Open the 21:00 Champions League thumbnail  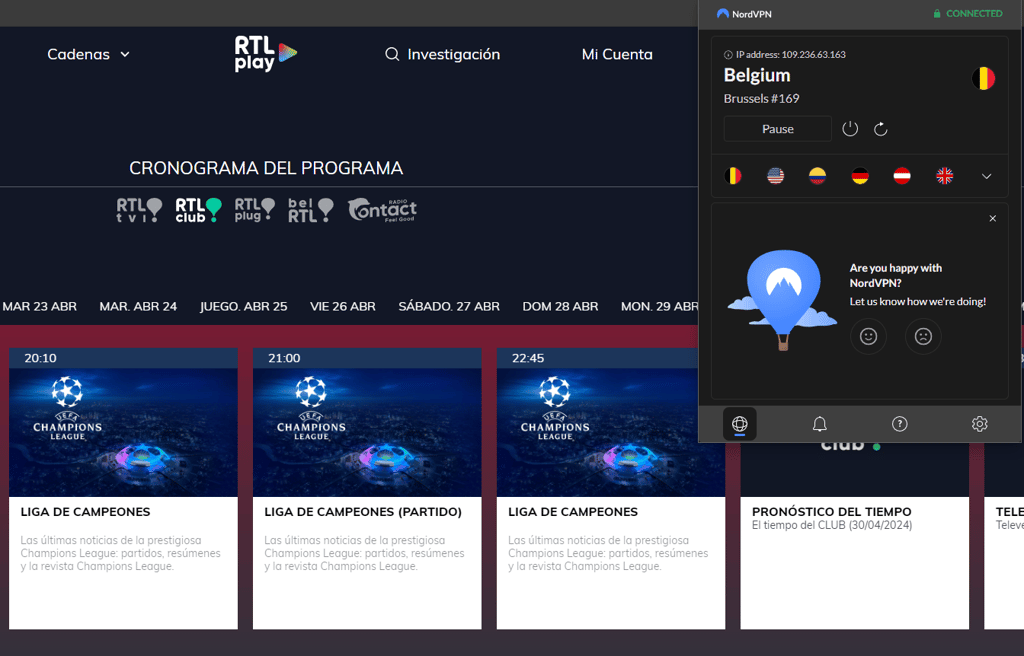pyautogui.click(x=367, y=432)
